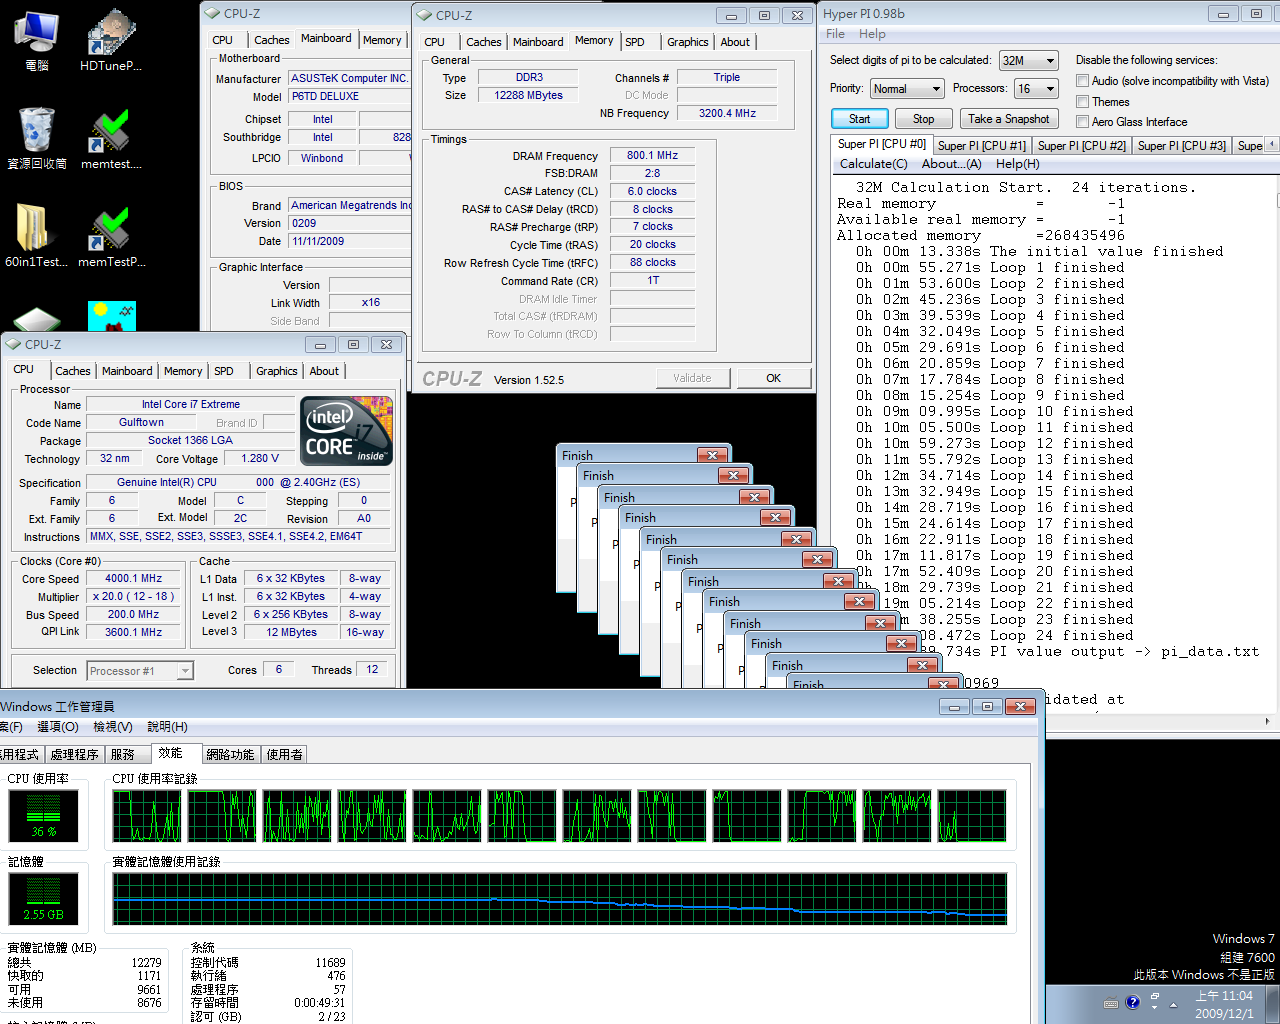Screen dimensions: 1280x1024
Task: Click the CPU-Z title icon of the front CPU window
Action: 13,344
